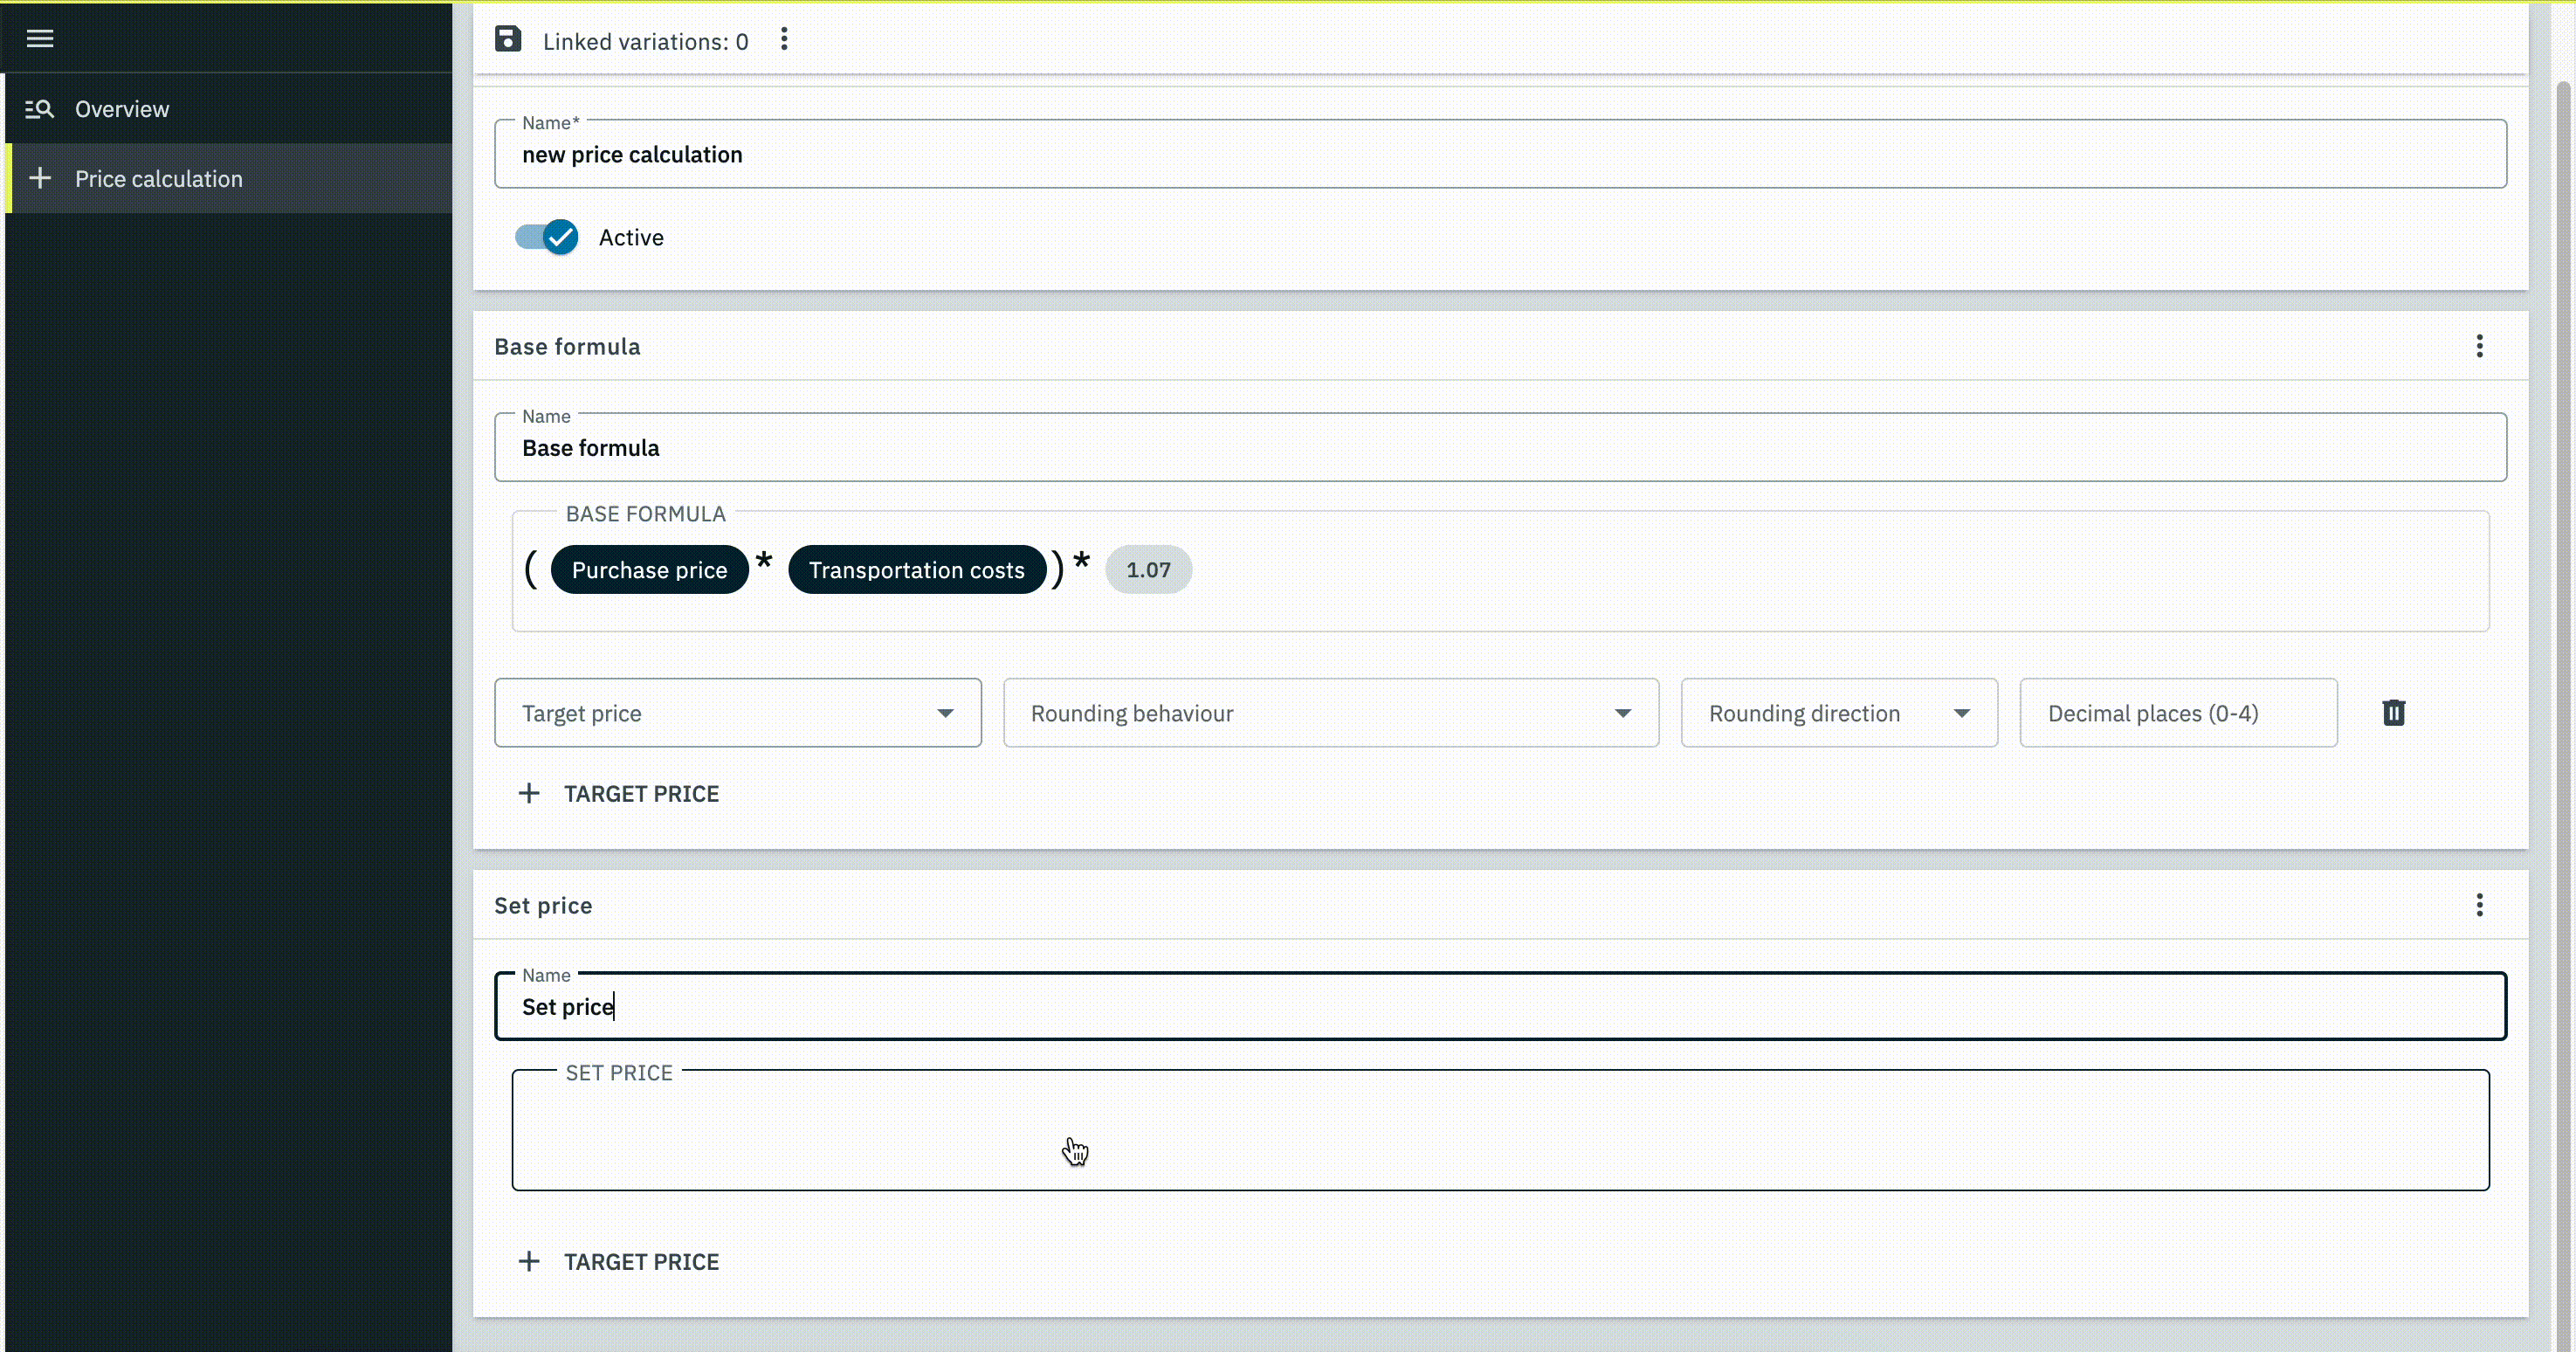The height and width of the screenshot is (1352, 2576).
Task: Delete the target price row with trash icon
Action: [x=2393, y=713]
